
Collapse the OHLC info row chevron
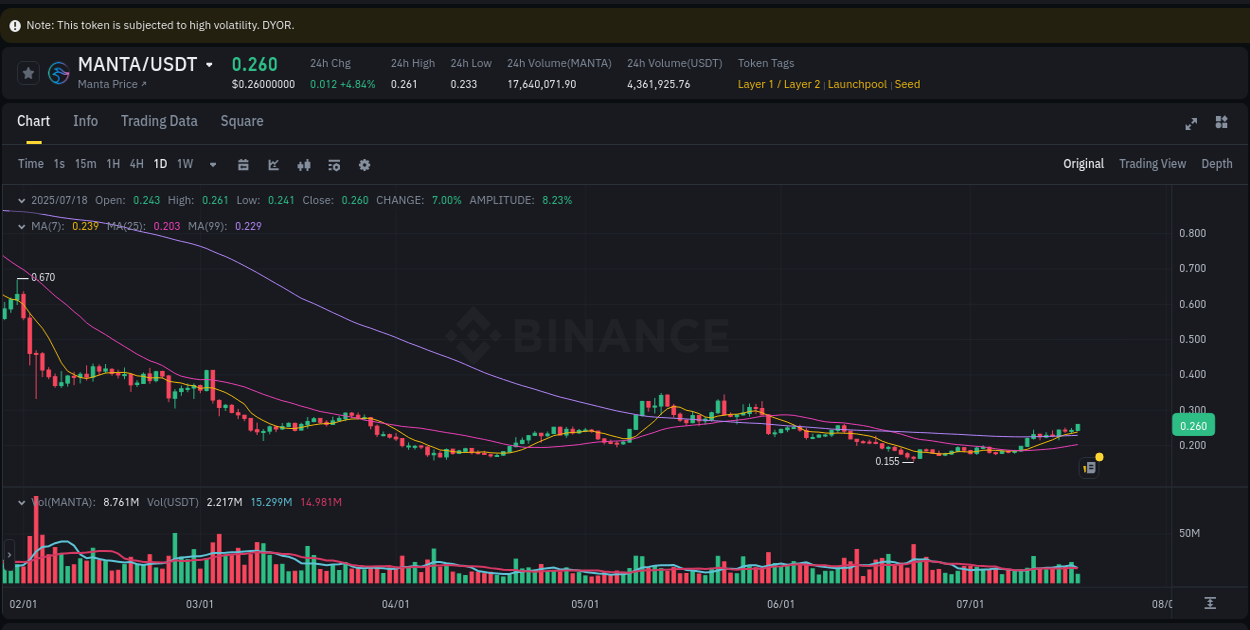(x=20, y=200)
